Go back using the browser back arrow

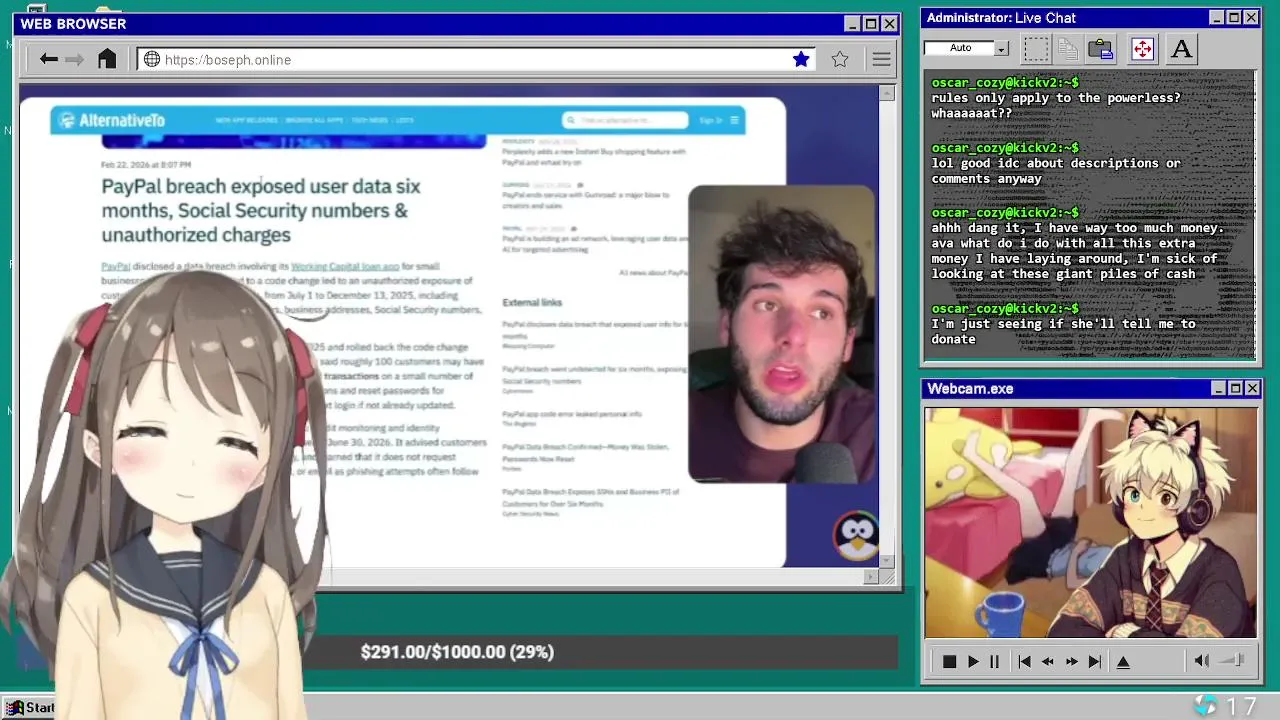coord(48,59)
